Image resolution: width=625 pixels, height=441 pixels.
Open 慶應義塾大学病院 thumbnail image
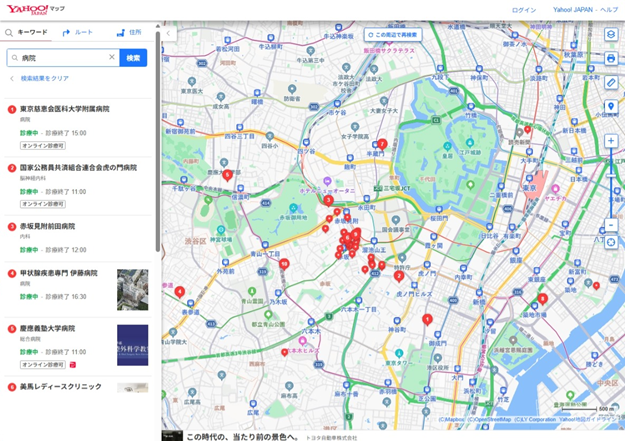click(x=132, y=344)
